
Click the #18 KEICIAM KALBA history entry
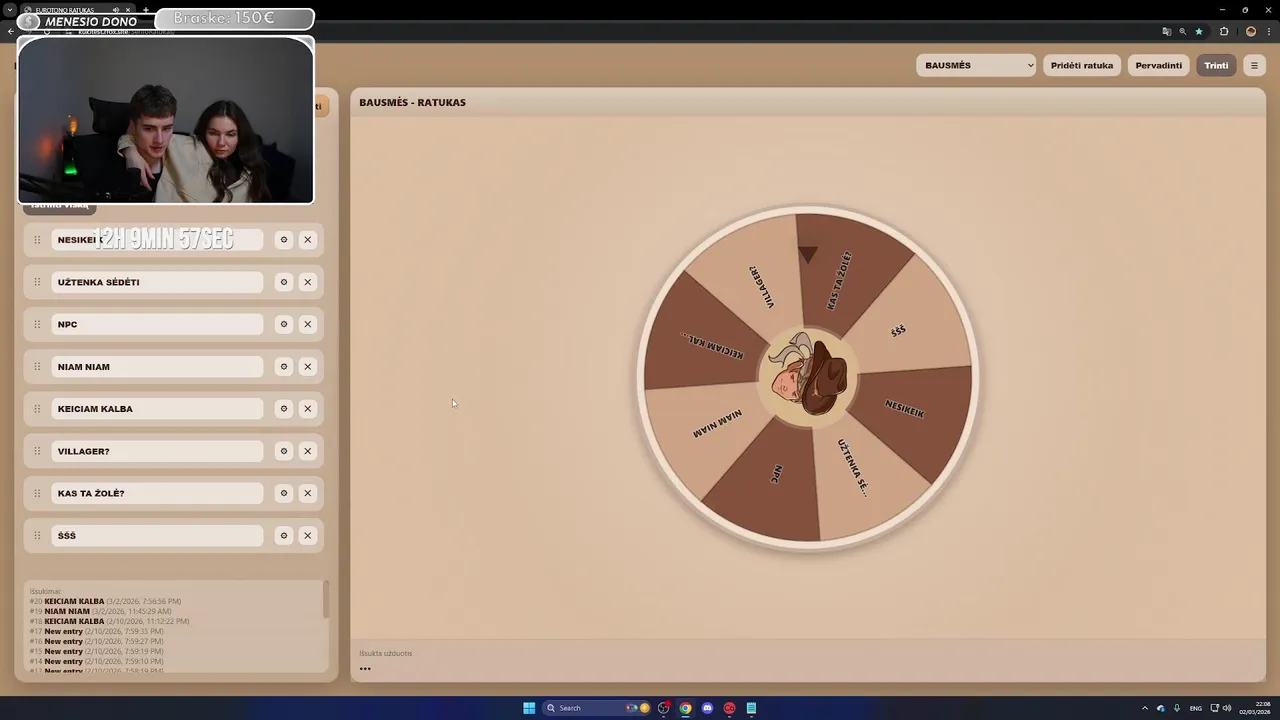(x=109, y=621)
